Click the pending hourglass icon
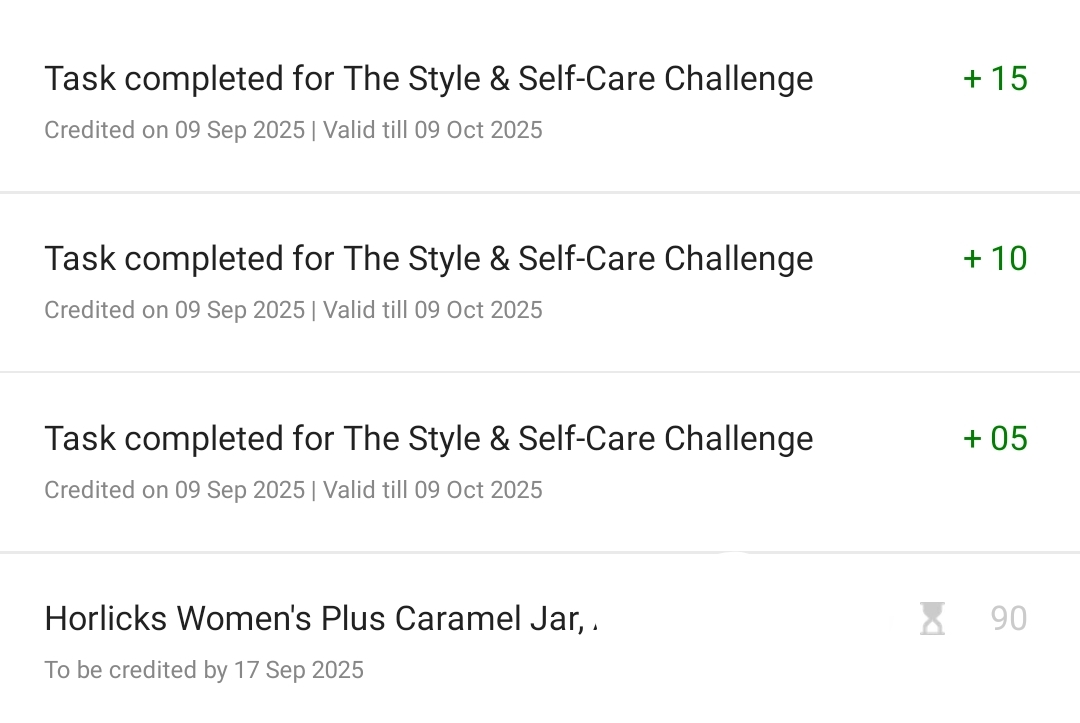Screen dimensions: 1080x723 pos(932,619)
